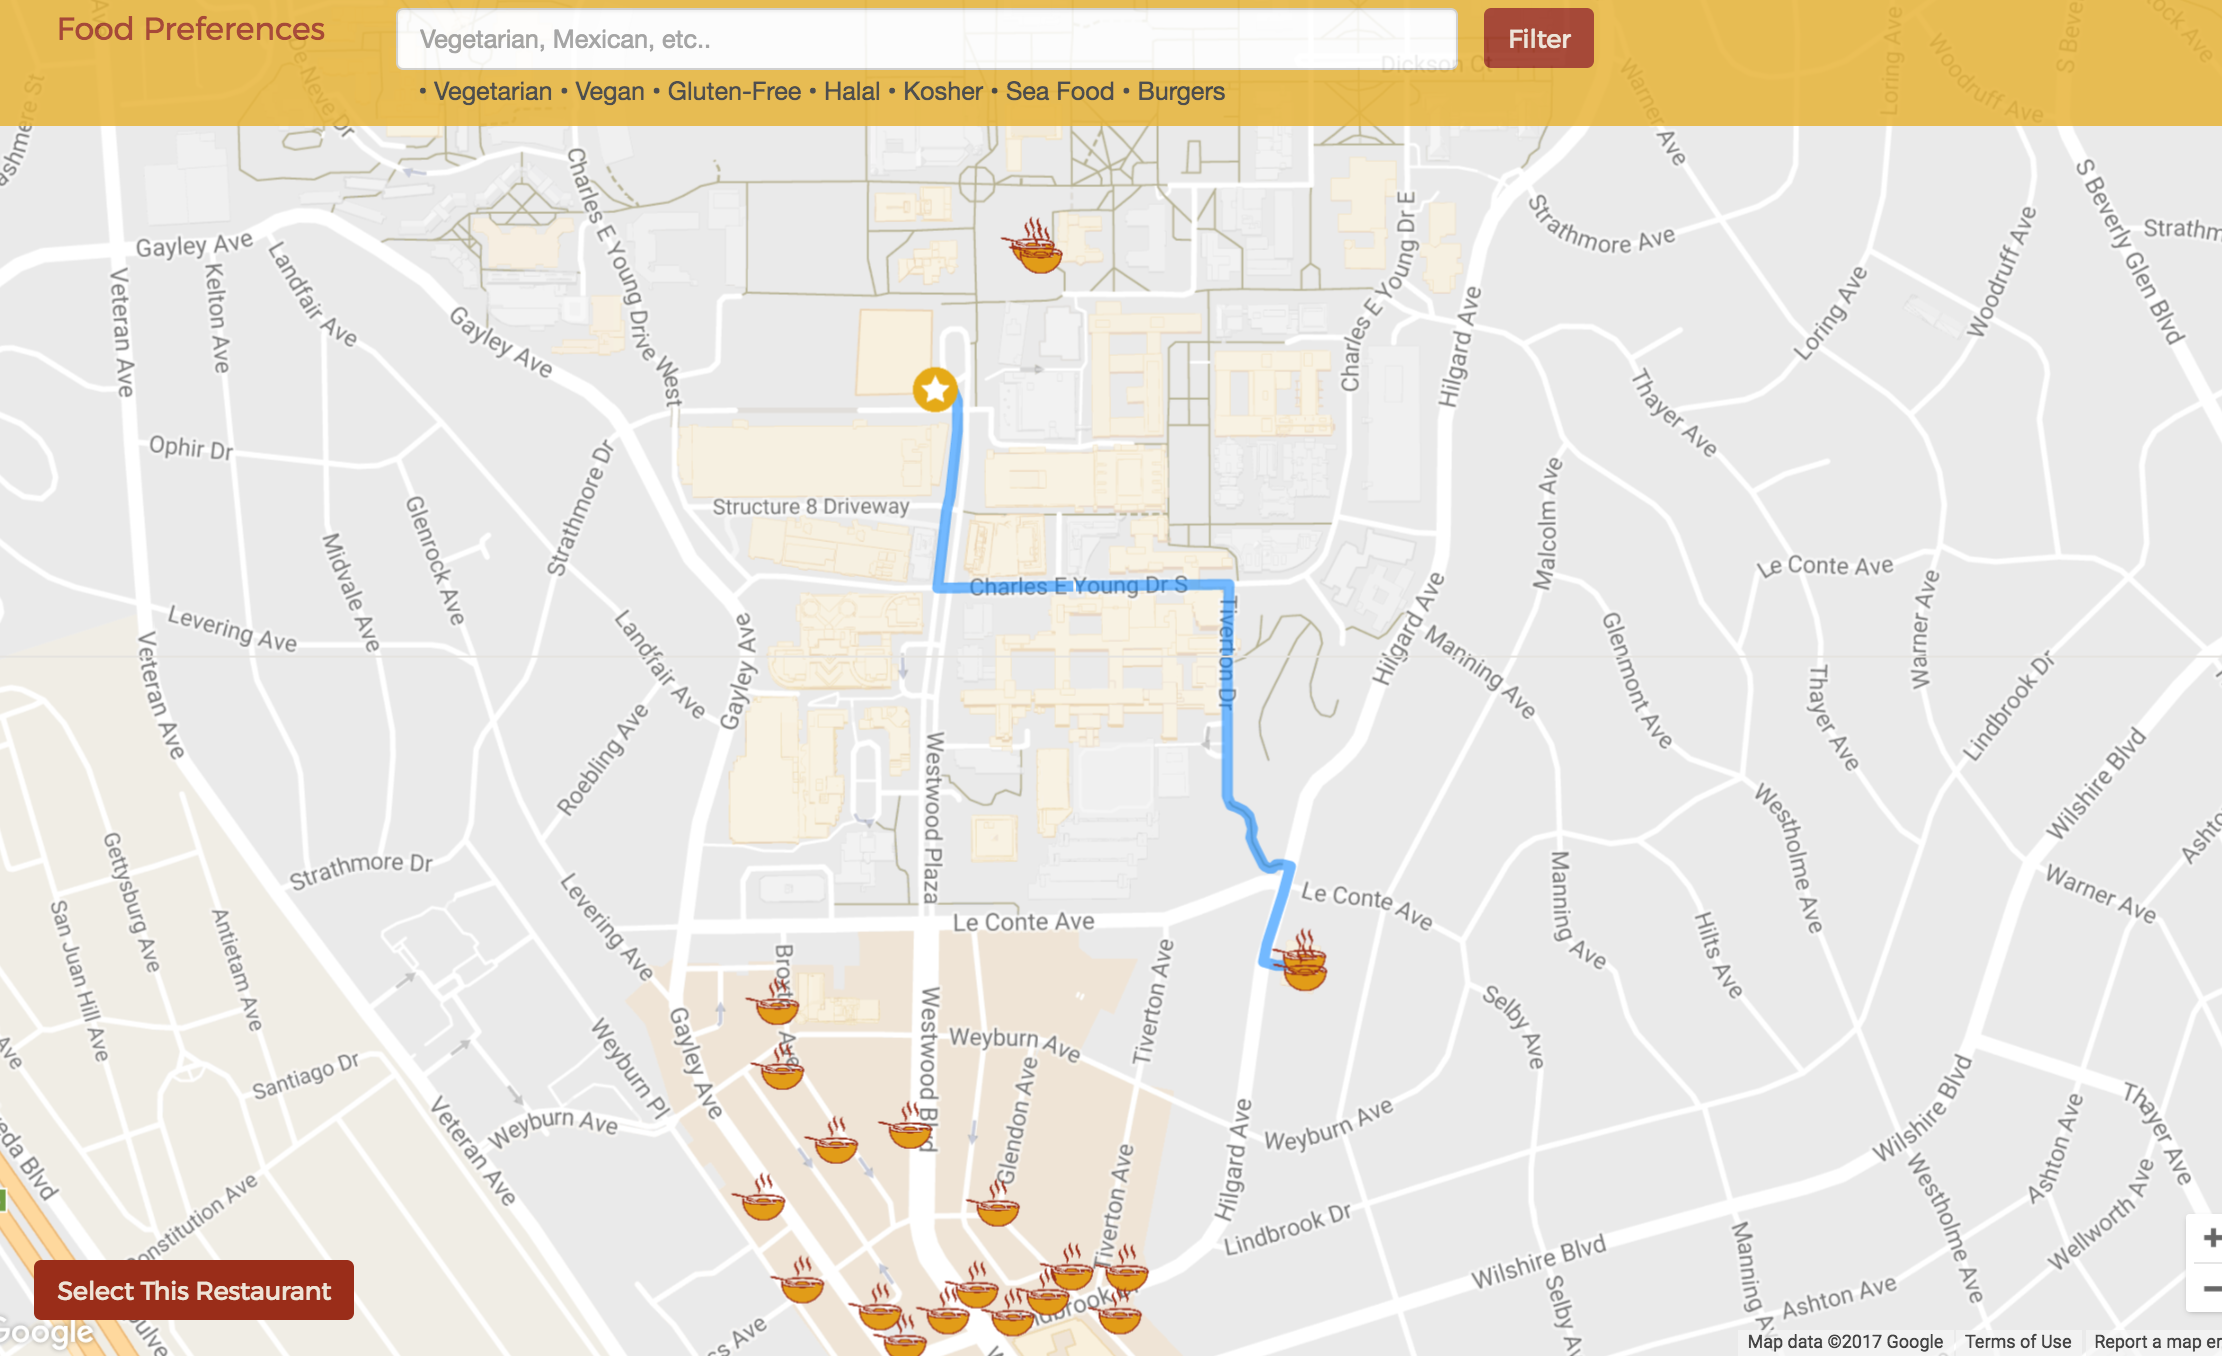Choose the Vegan preference suggestion
The image size is (2222, 1356).
click(609, 92)
